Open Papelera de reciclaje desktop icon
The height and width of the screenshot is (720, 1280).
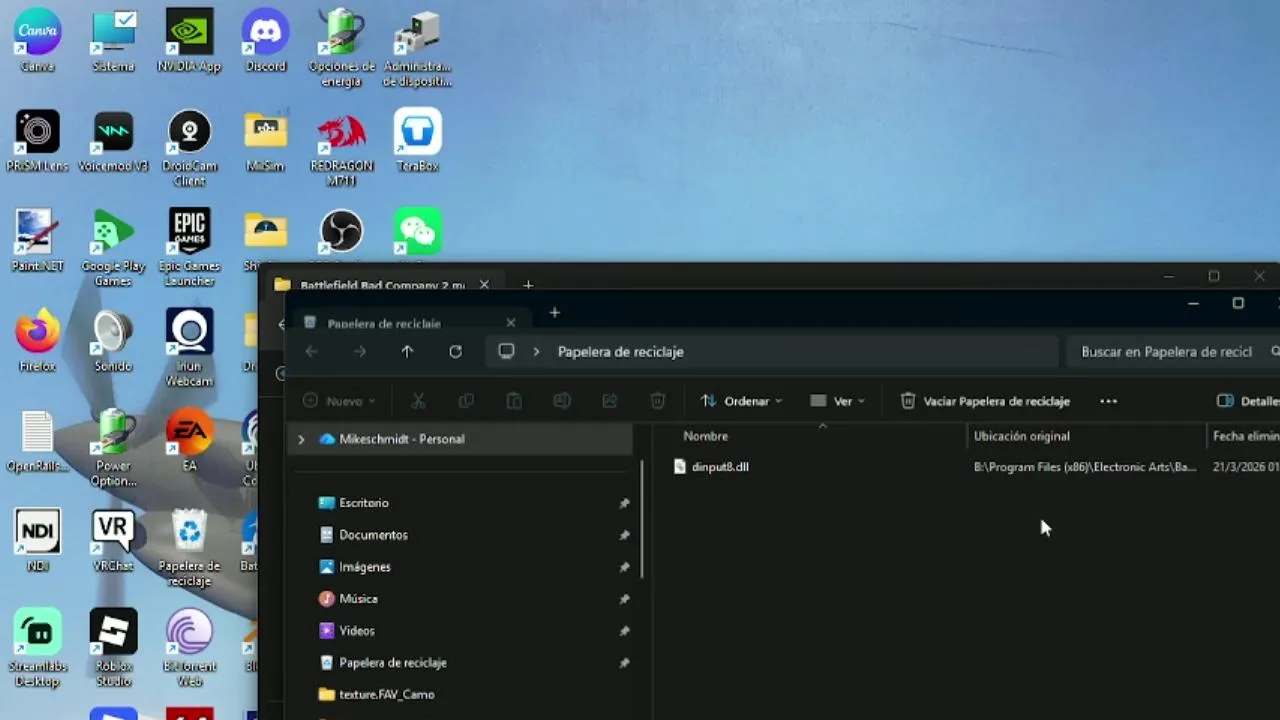coord(189,547)
